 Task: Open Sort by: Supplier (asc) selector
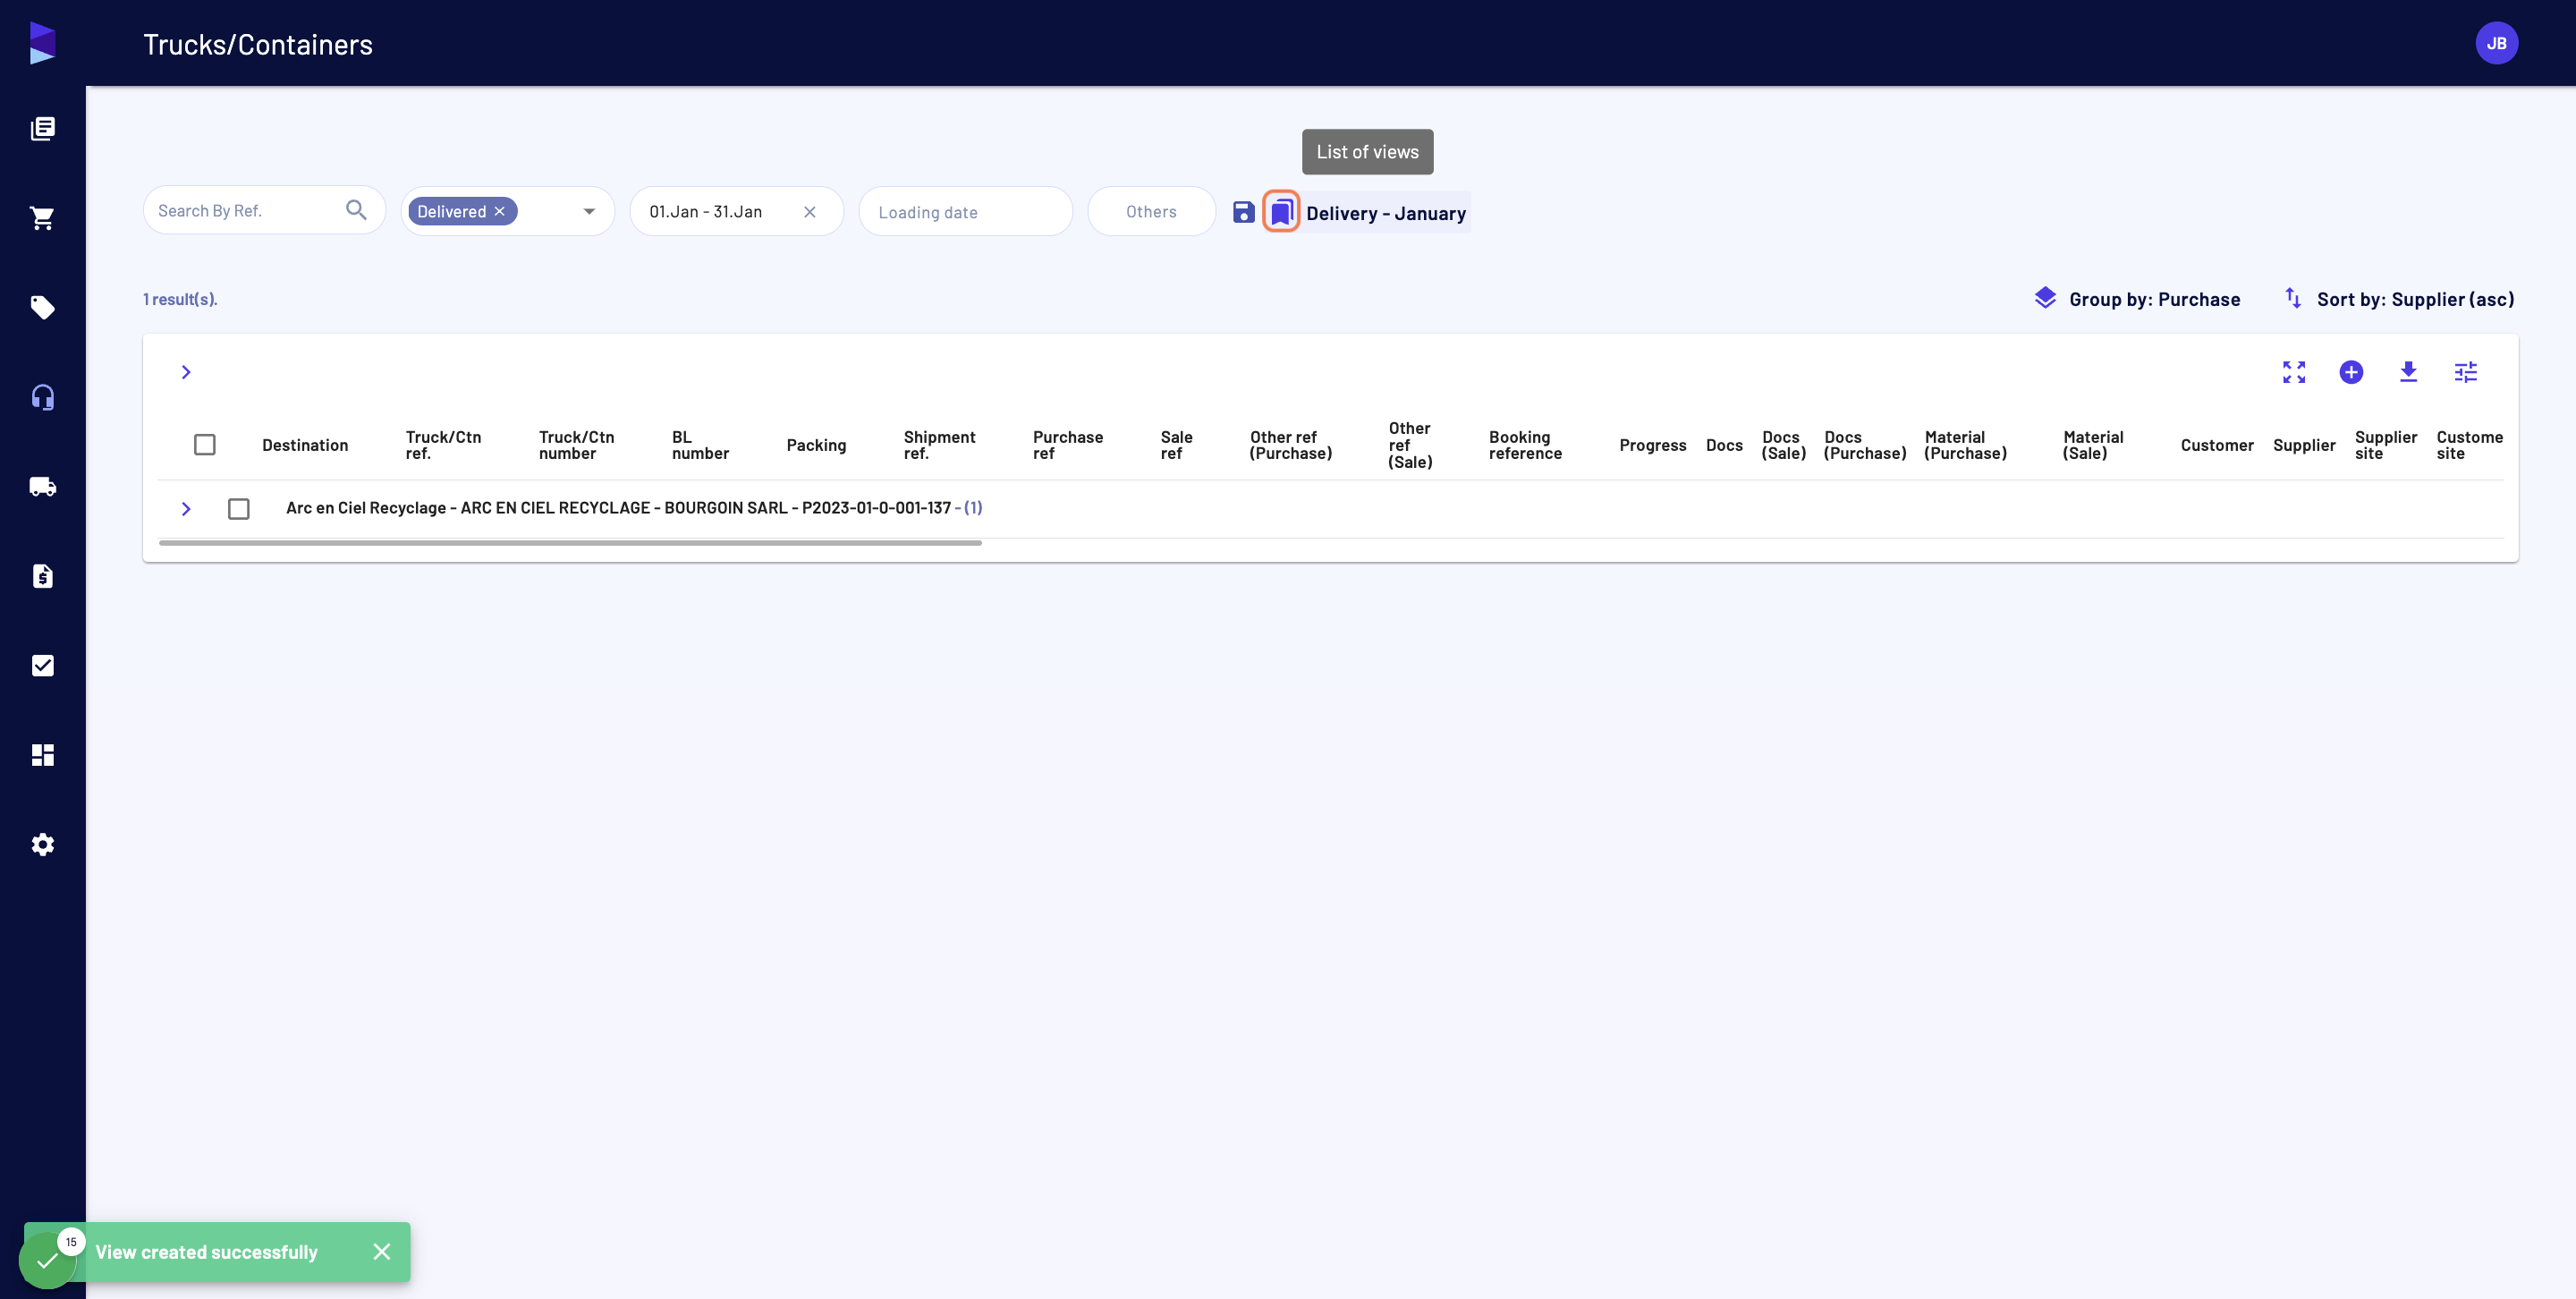[2399, 299]
